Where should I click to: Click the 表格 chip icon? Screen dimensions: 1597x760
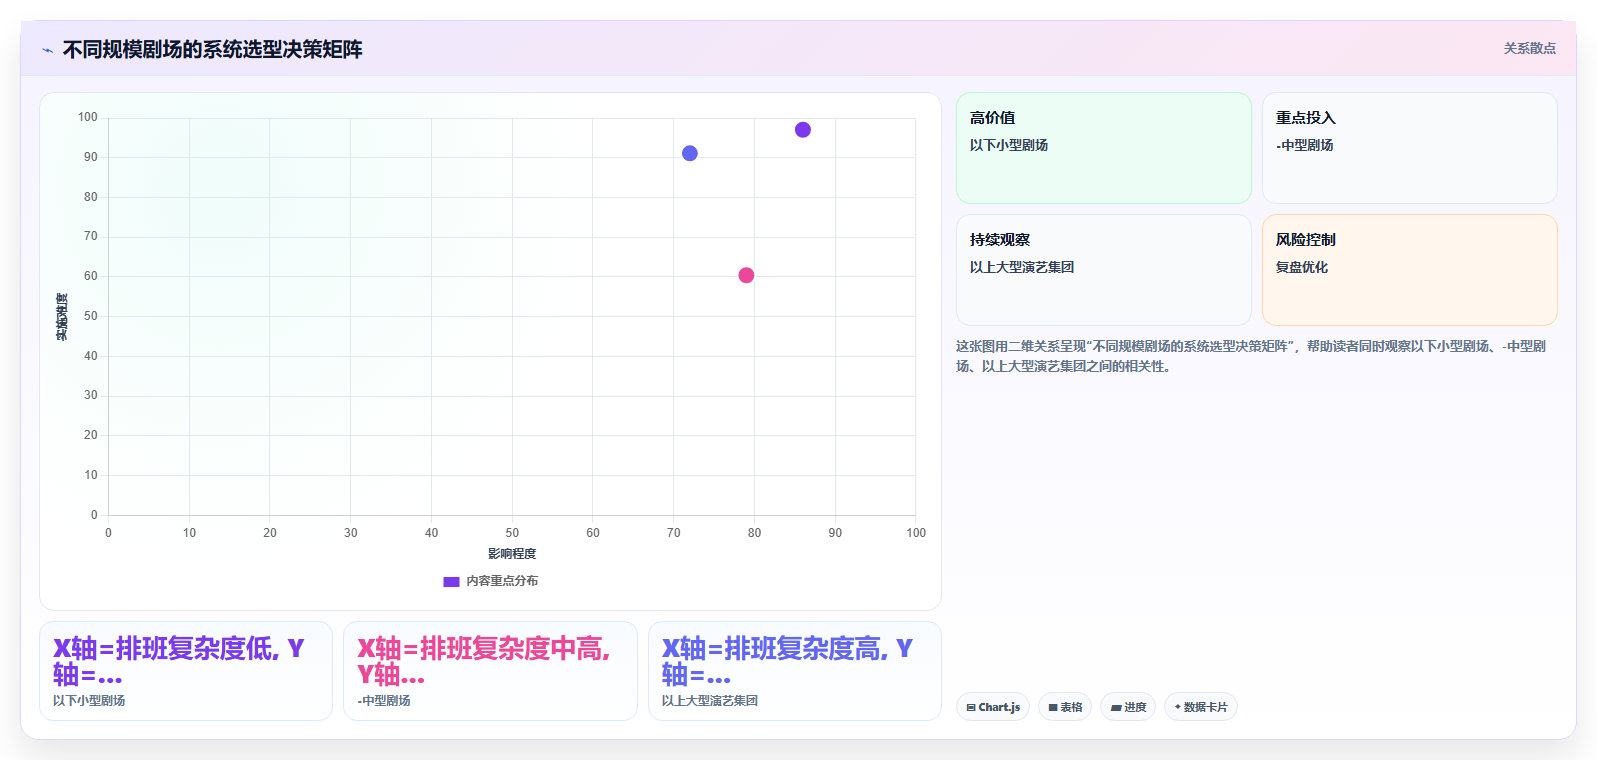coord(1053,708)
